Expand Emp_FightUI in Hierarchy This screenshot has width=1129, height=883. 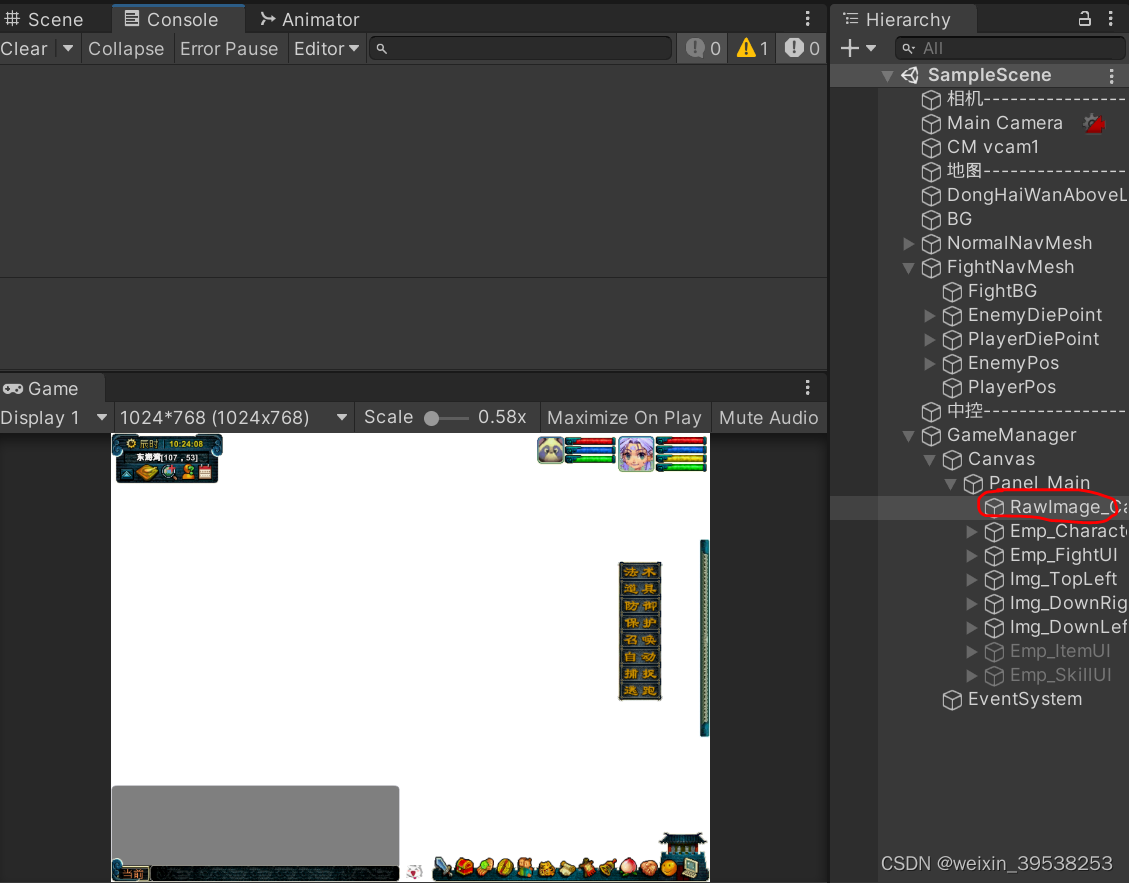pos(971,555)
